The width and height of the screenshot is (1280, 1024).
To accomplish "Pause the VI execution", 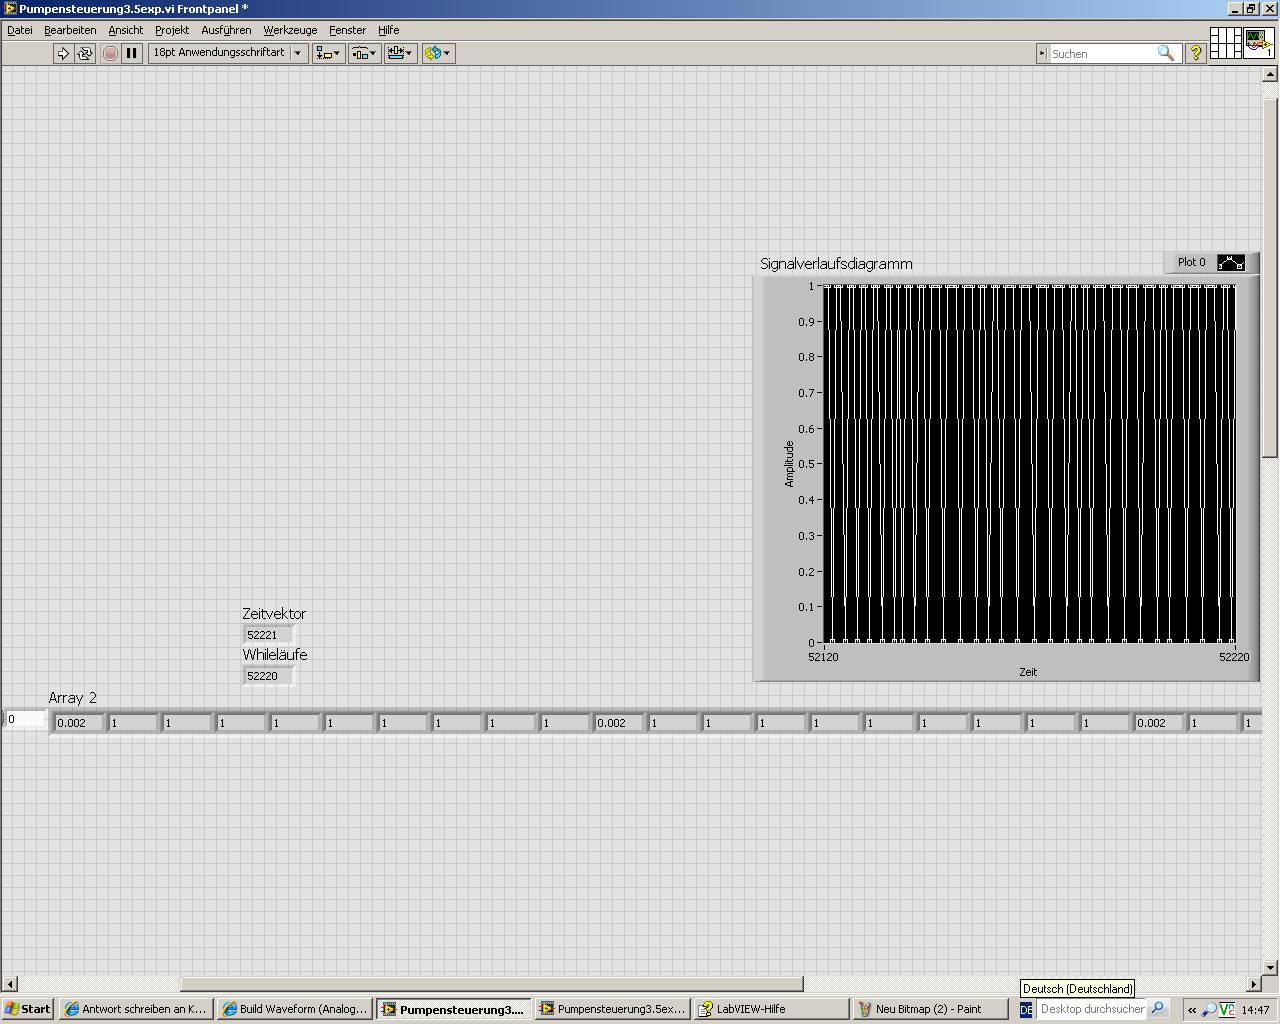I will point(131,53).
